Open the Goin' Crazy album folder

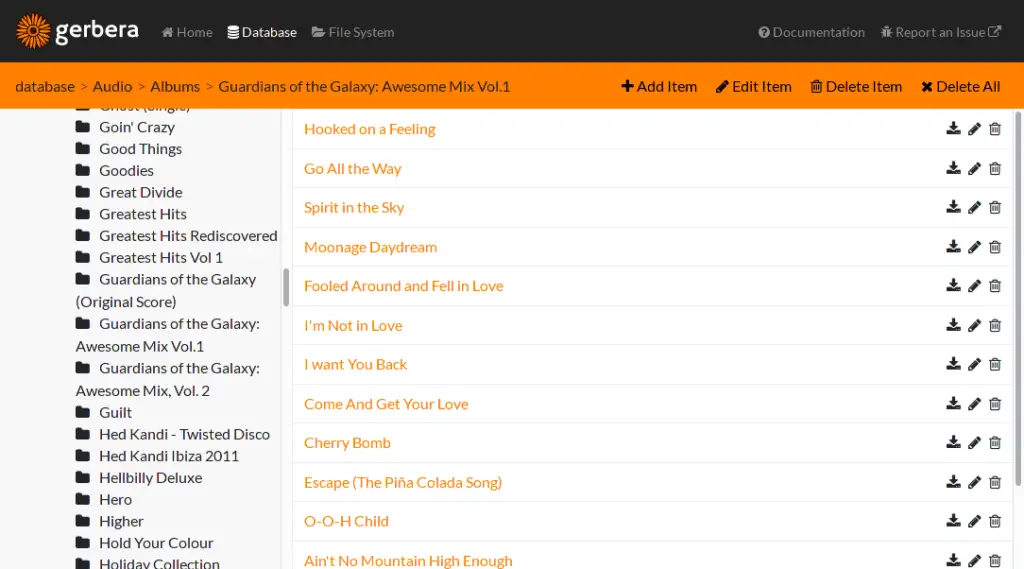pos(125,127)
